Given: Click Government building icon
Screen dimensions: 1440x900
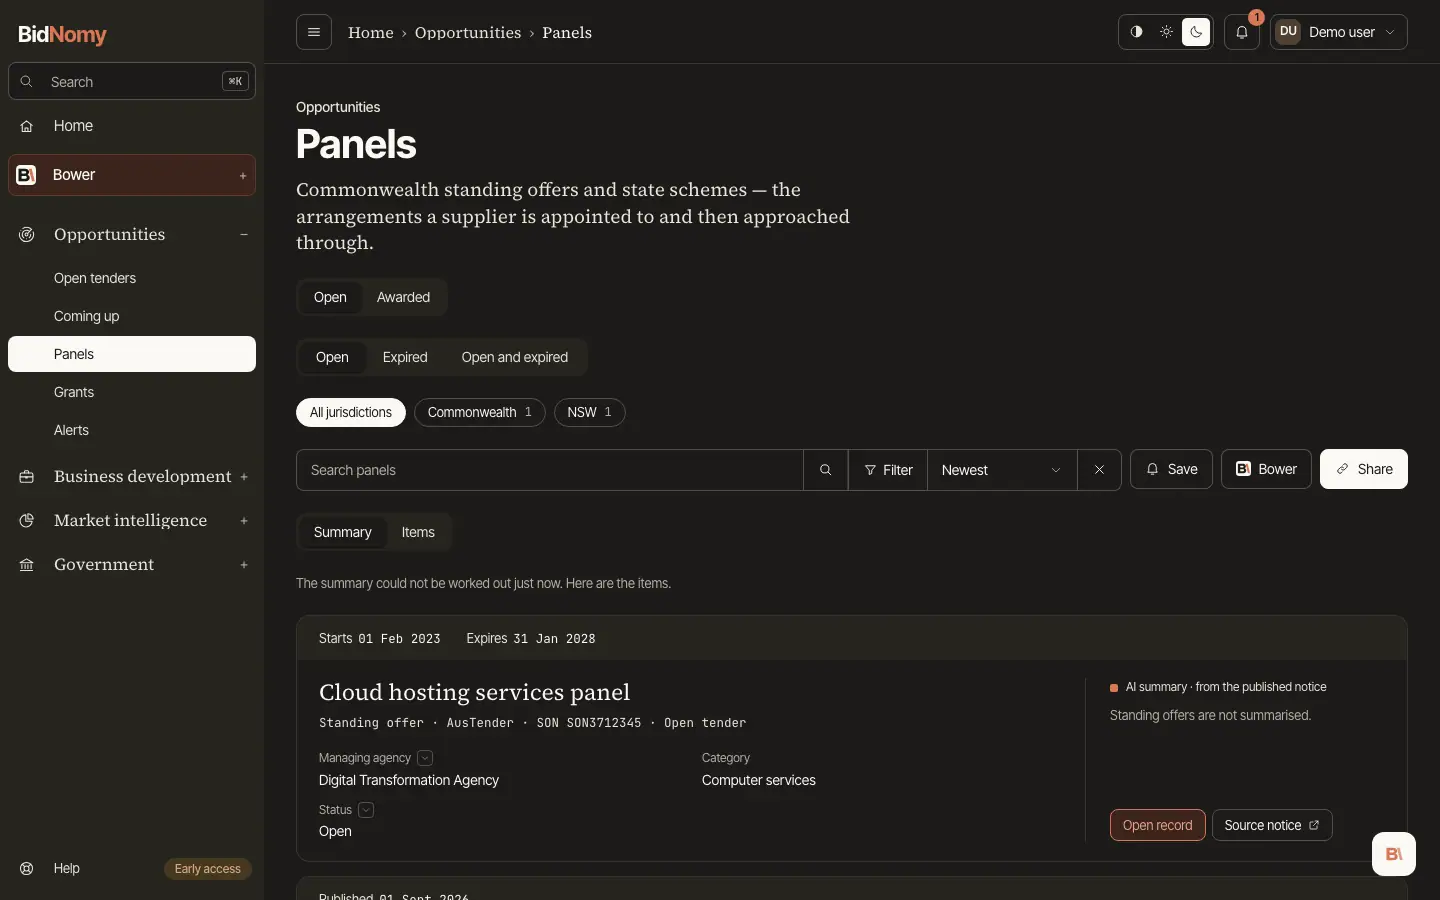Looking at the screenshot, I should (x=27, y=565).
